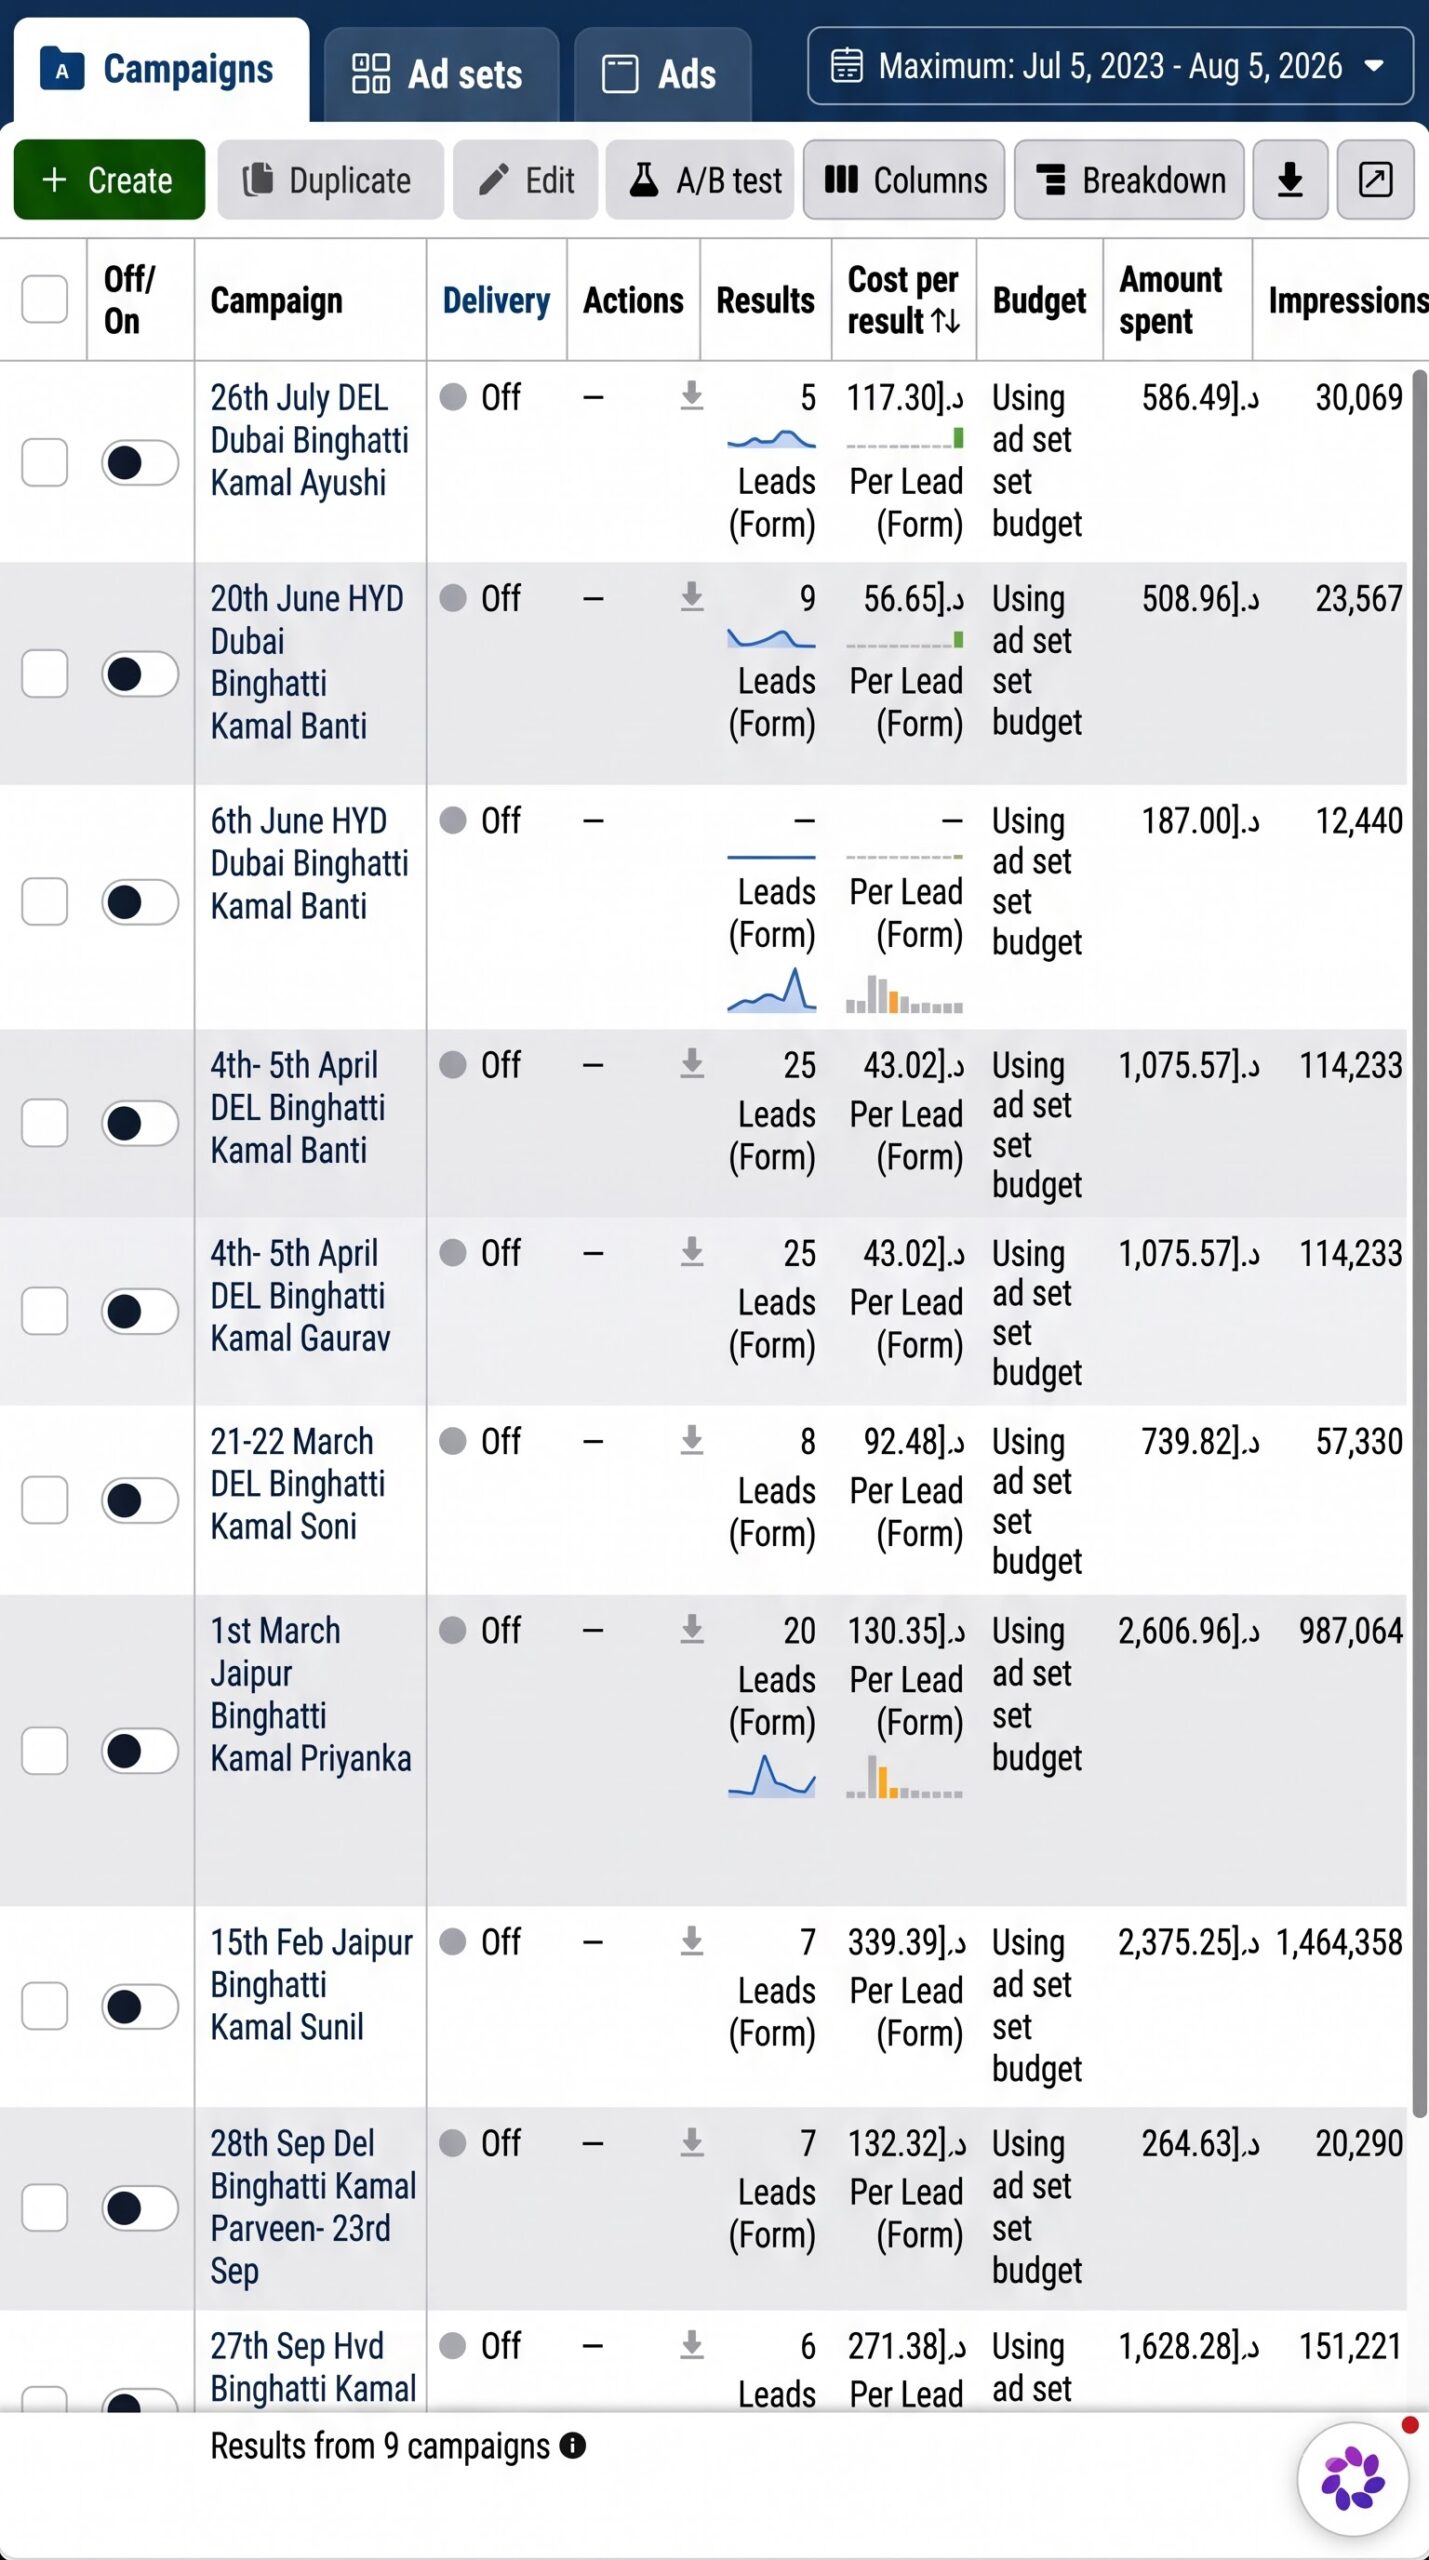Toggle the 20th June HYD campaign switch

140,674
